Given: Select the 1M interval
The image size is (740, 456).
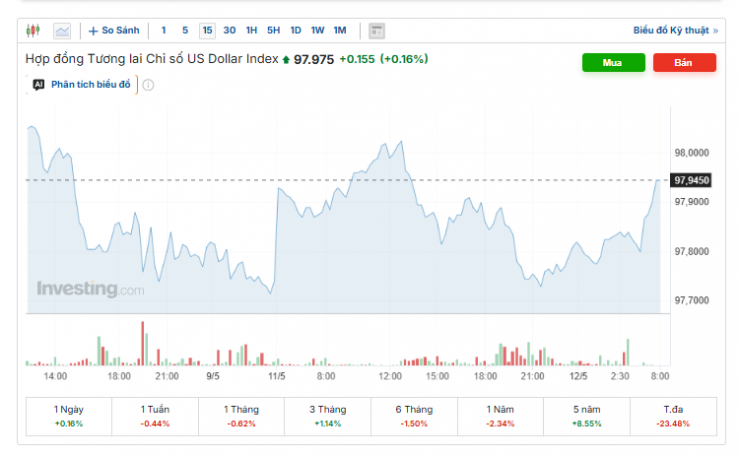Looking at the screenshot, I should click(x=340, y=31).
